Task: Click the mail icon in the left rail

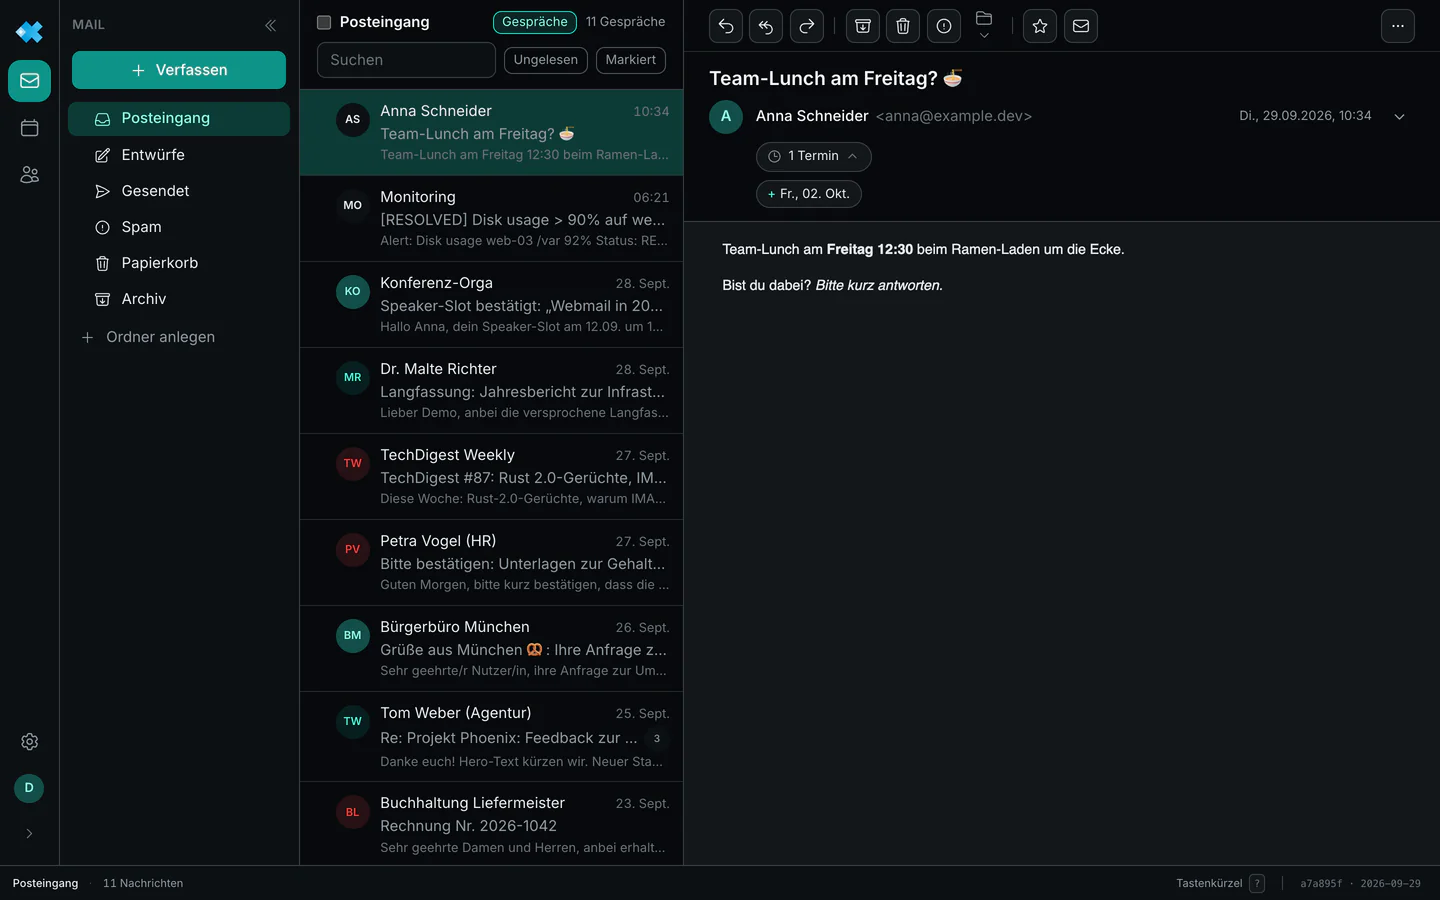Action: point(30,81)
